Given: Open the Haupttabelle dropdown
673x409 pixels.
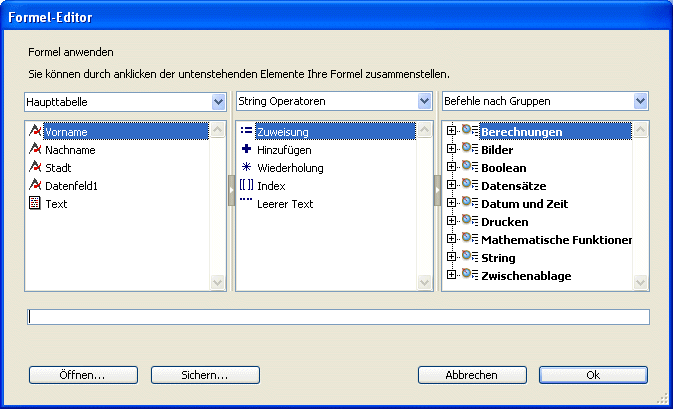Looking at the screenshot, I should (218, 101).
